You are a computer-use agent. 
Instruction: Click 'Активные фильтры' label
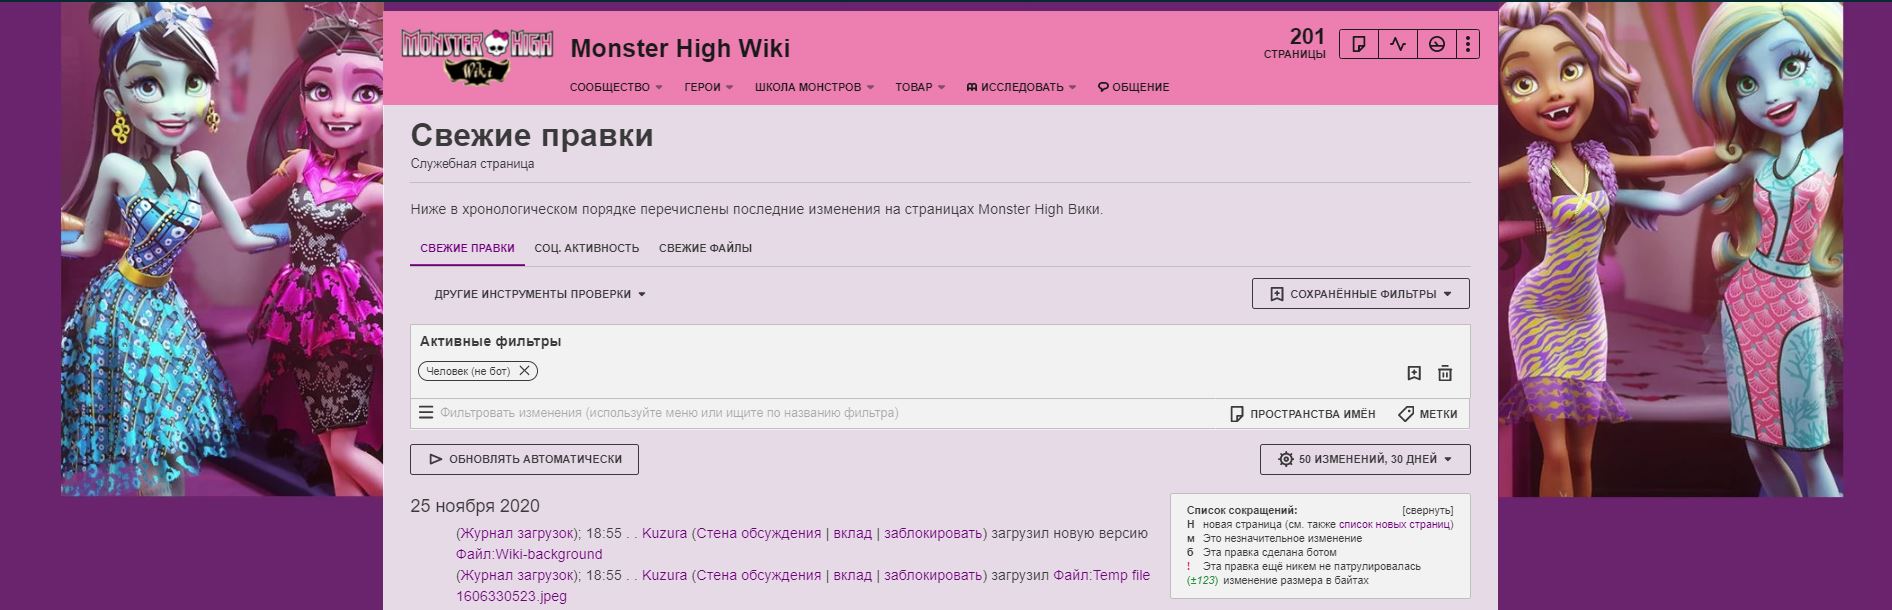(490, 341)
